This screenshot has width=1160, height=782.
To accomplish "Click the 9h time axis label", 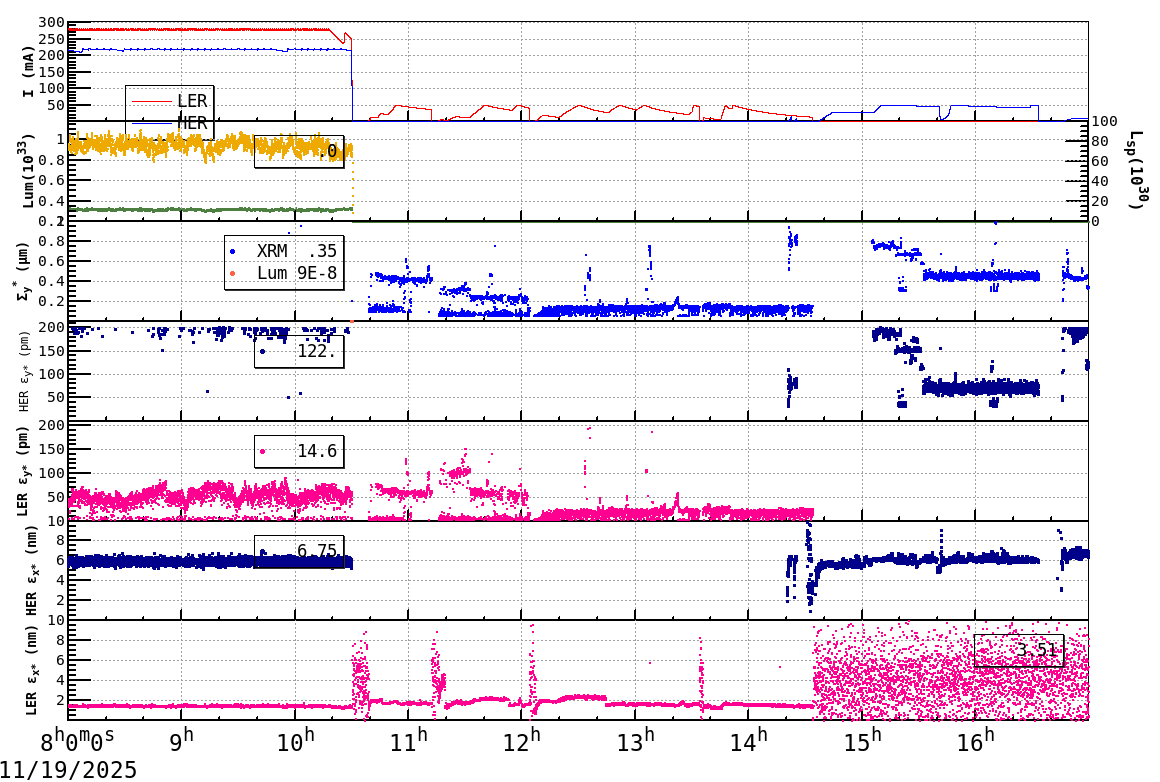I will [x=181, y=741].
